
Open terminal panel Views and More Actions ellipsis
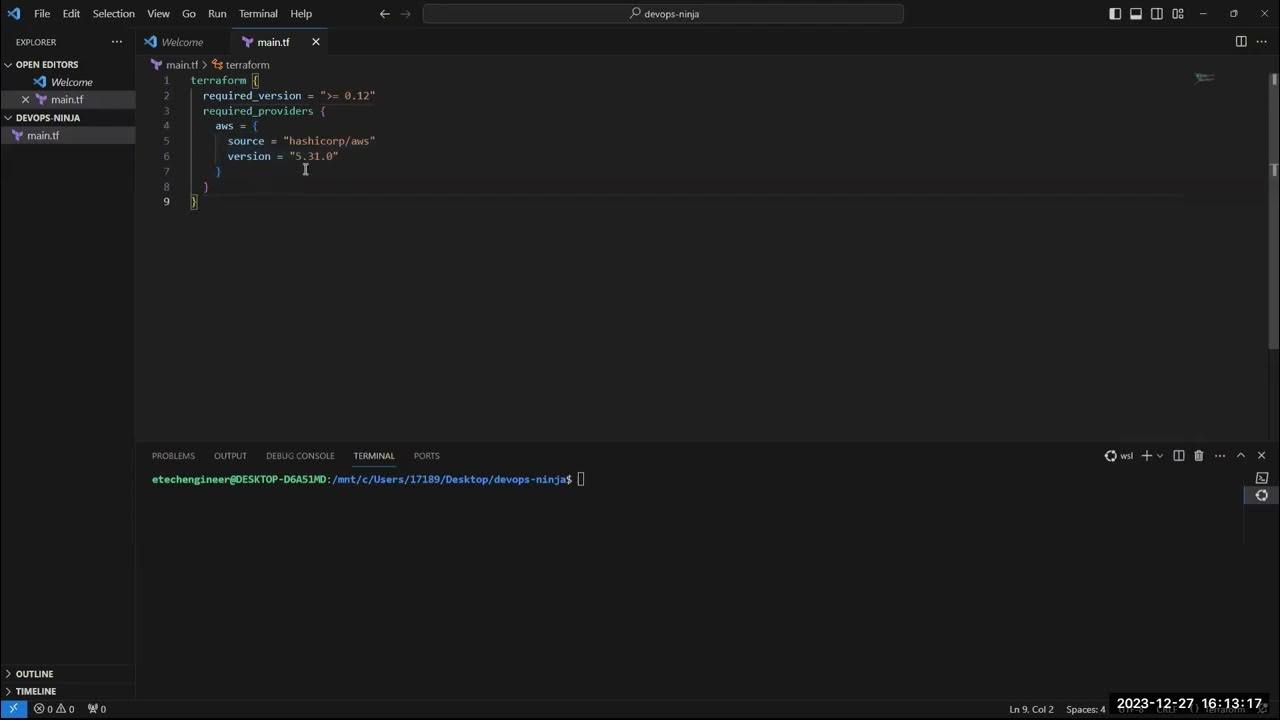(1220, 456)
